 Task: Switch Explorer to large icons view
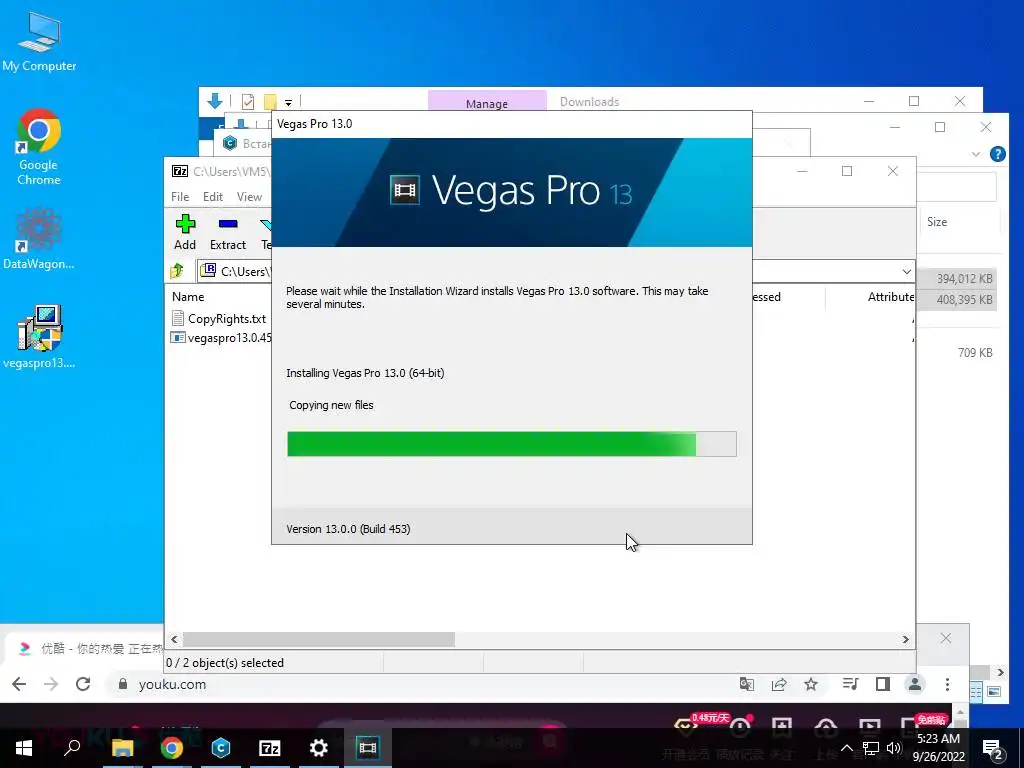994,692
